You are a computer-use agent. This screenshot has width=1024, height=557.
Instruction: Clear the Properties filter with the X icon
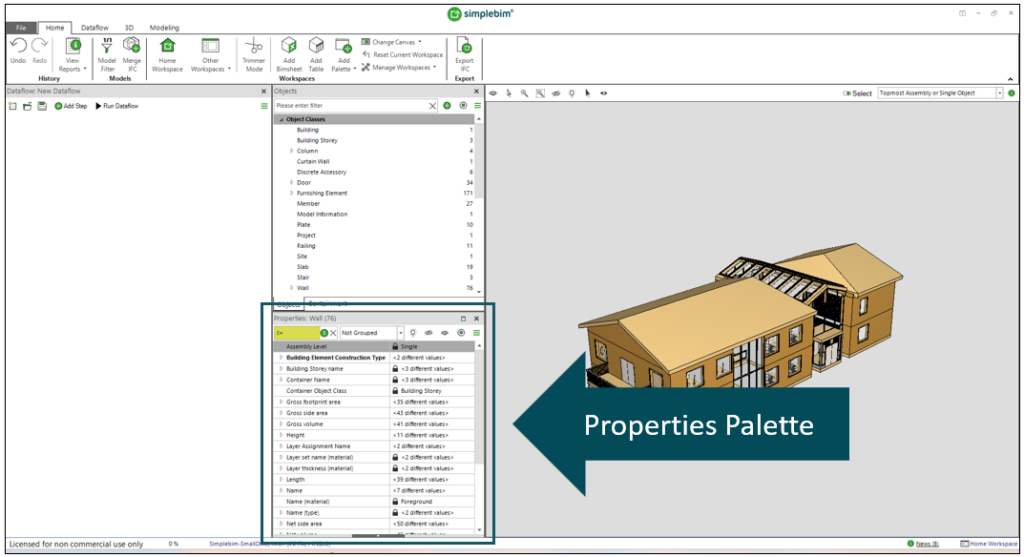pyautogui.click(x=333, y=333)
